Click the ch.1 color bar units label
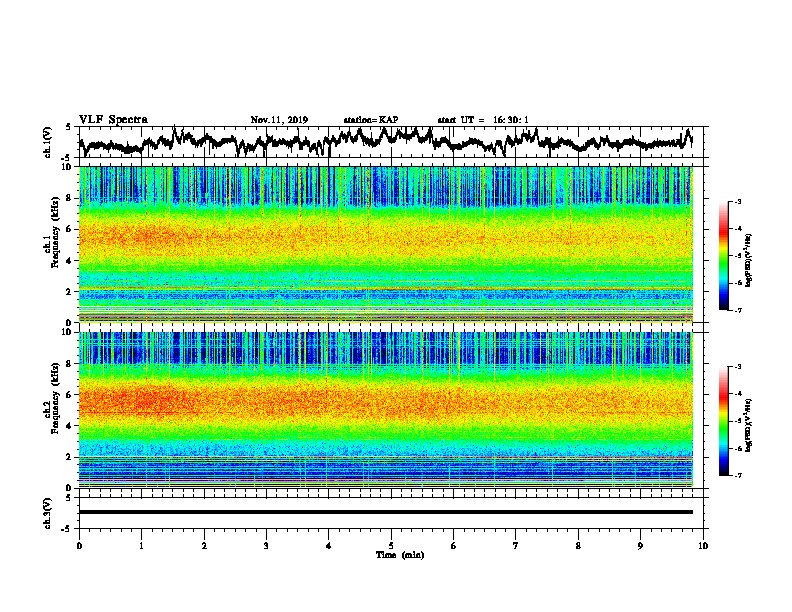Image resolution: width=792 pixels, height=612 pixels. pos(749,260)
